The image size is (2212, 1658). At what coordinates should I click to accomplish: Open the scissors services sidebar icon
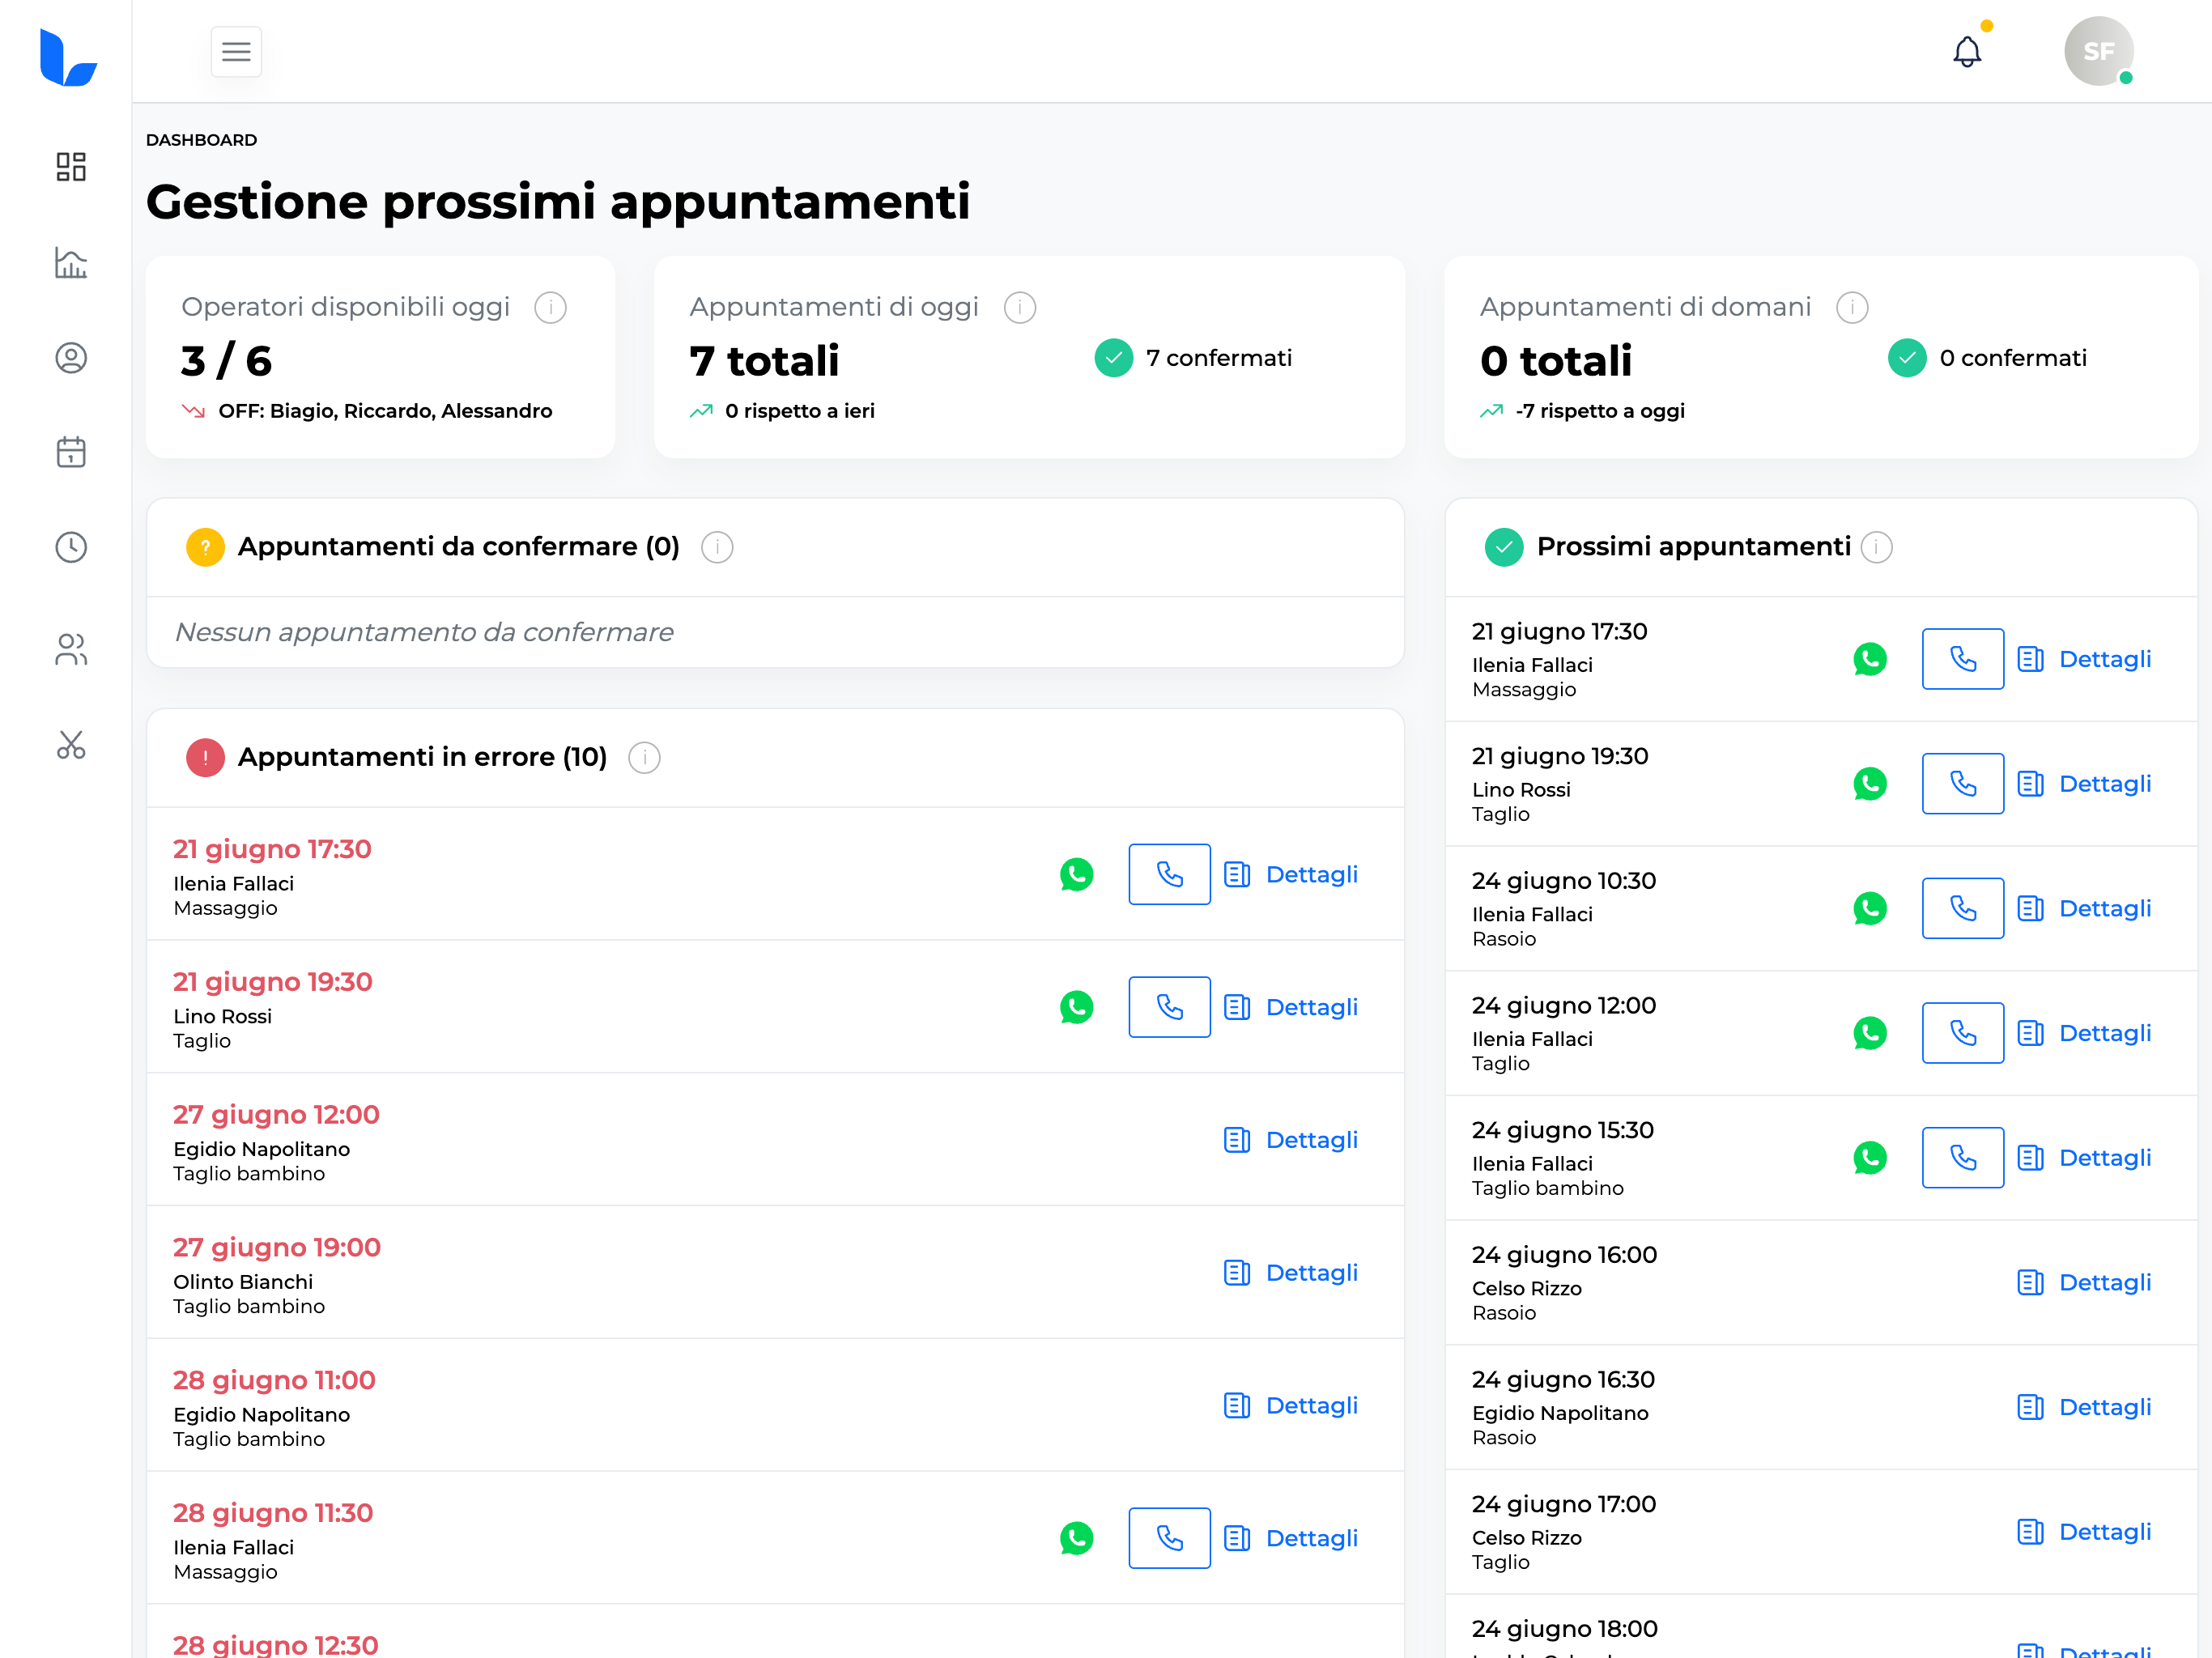pos(71,745)
